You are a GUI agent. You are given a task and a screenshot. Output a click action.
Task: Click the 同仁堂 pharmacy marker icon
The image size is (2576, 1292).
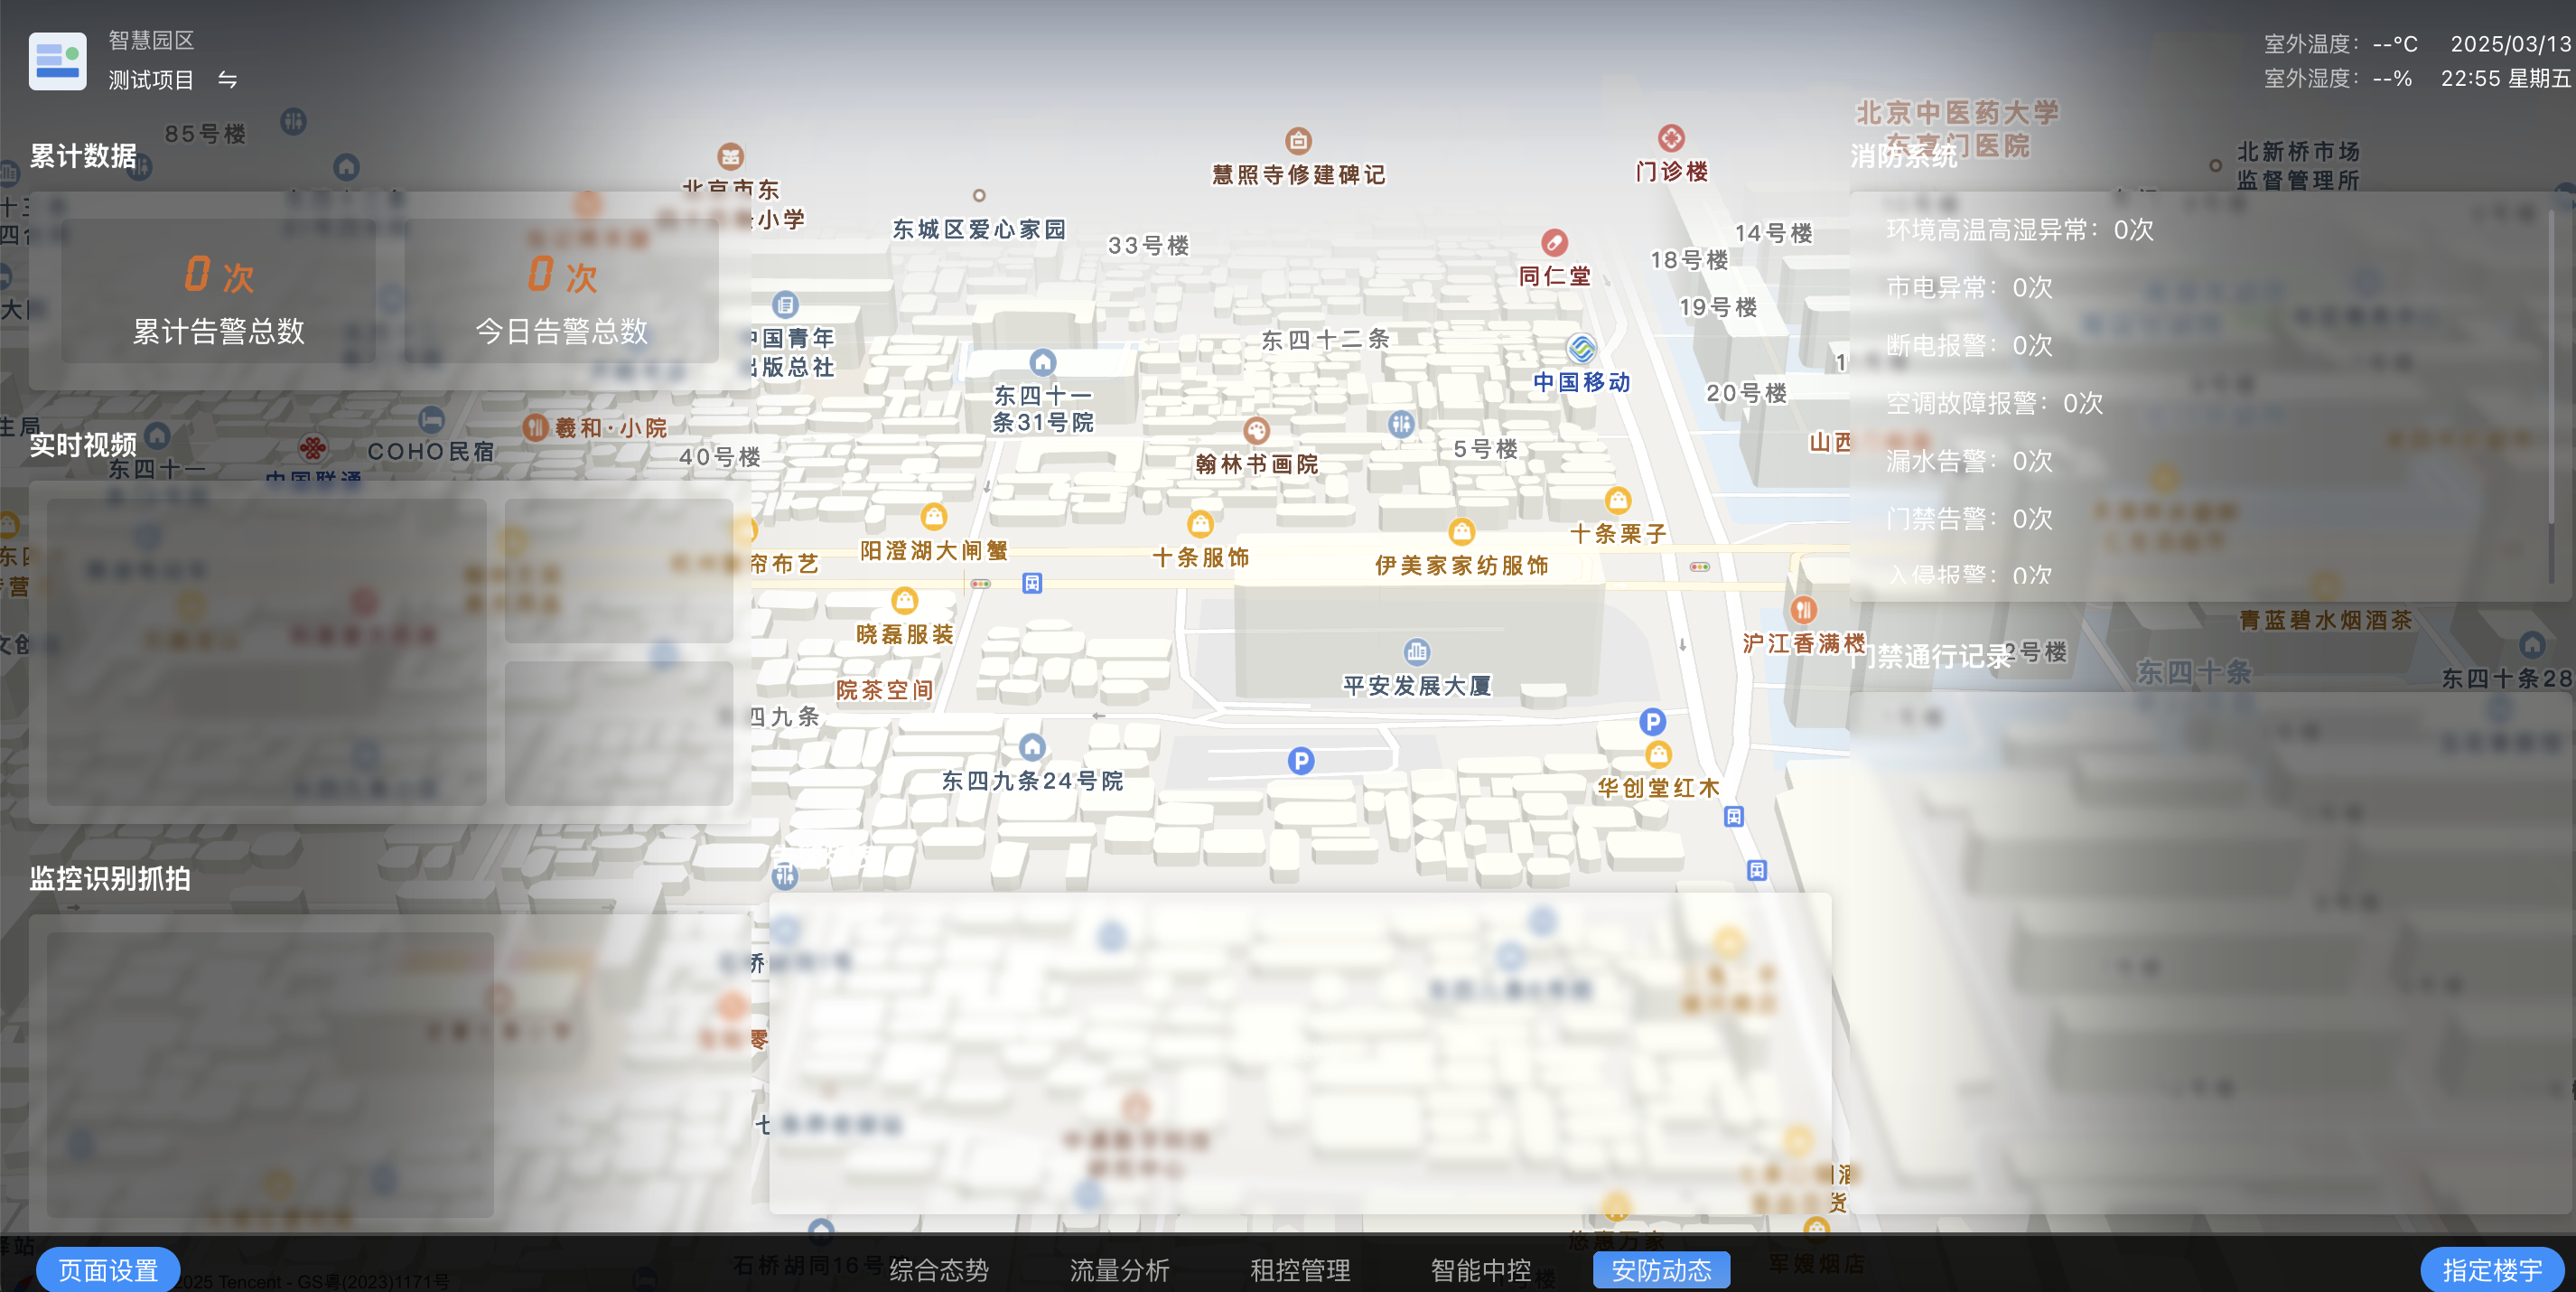(1554, 242)
